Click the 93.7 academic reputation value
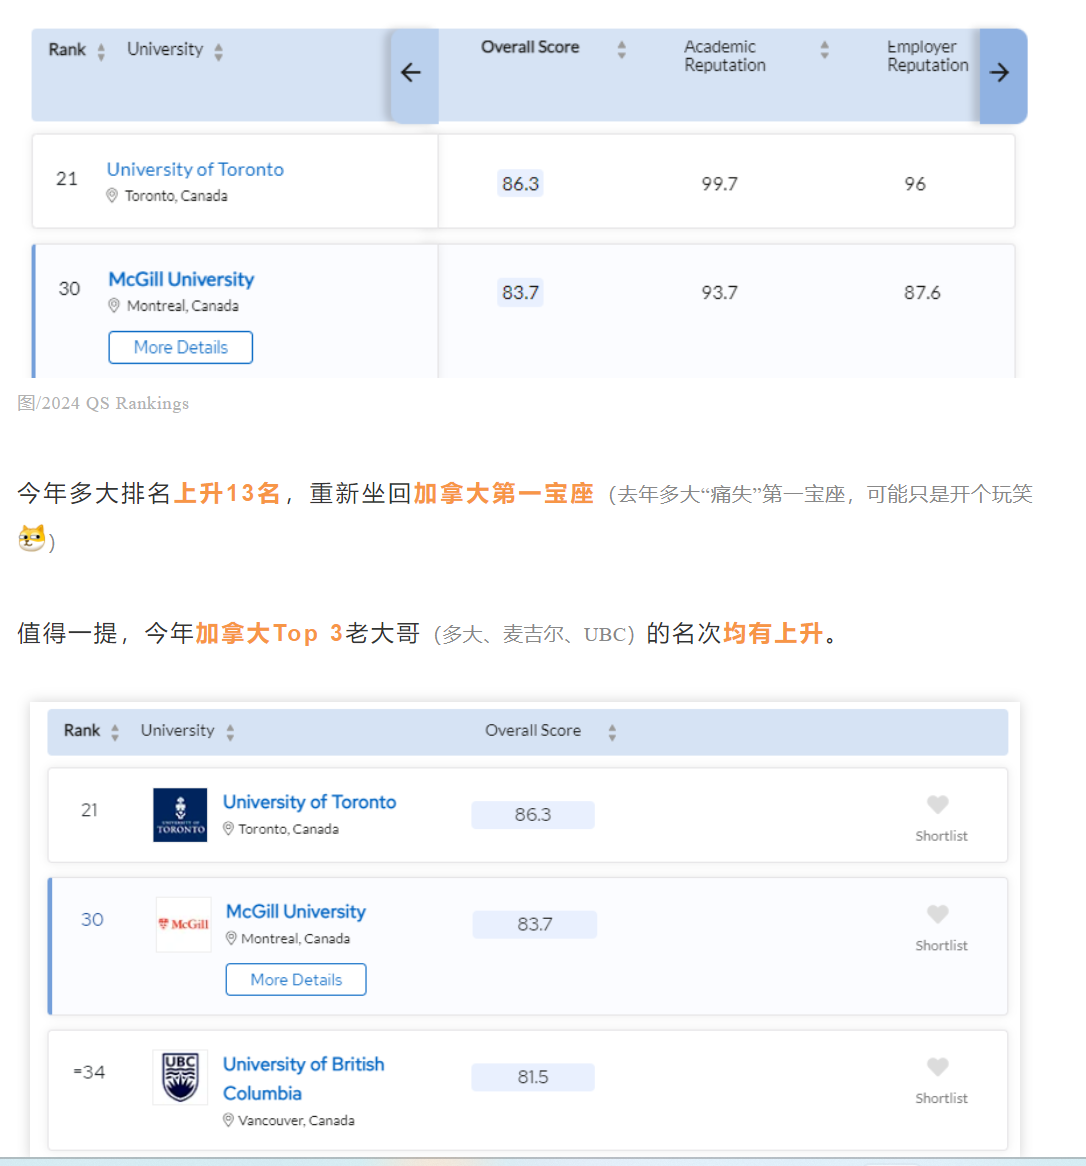 719,293
